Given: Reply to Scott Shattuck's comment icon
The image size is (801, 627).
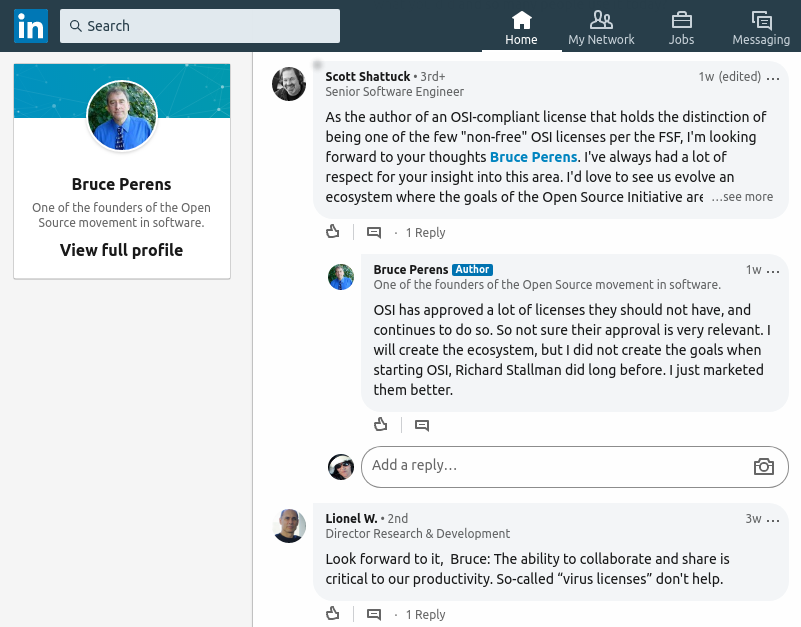Looking at the screenshot, I should click(x=374, y=233).
